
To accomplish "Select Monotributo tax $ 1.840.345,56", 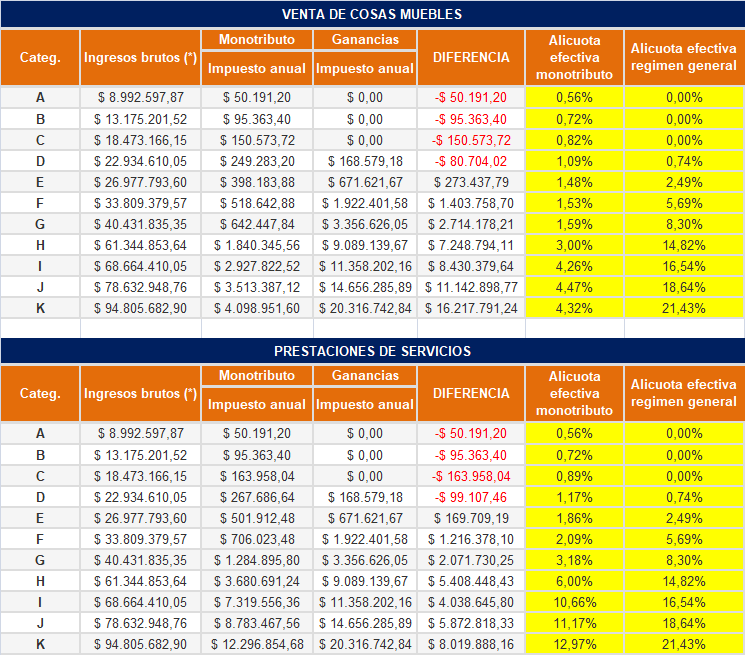I will pos(257,246).
